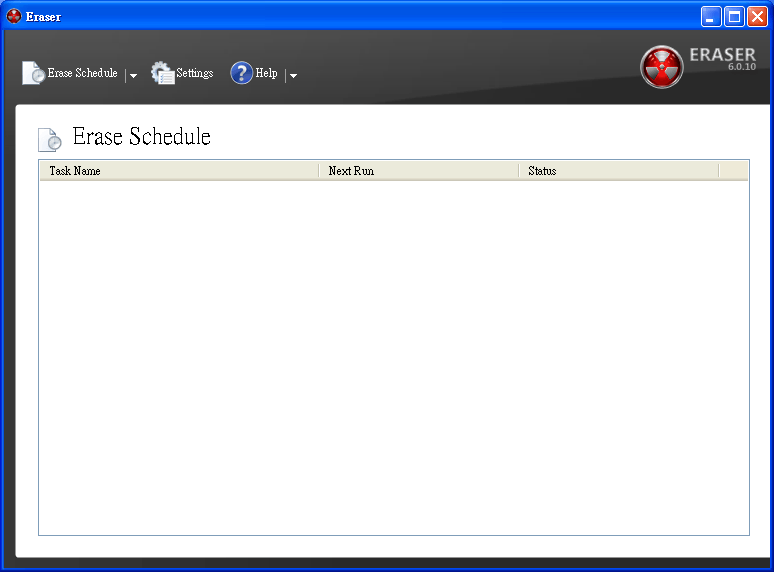Open the Help dropdown arrow
The width and height of the screenshot is (774, 572).
(293, 75)
